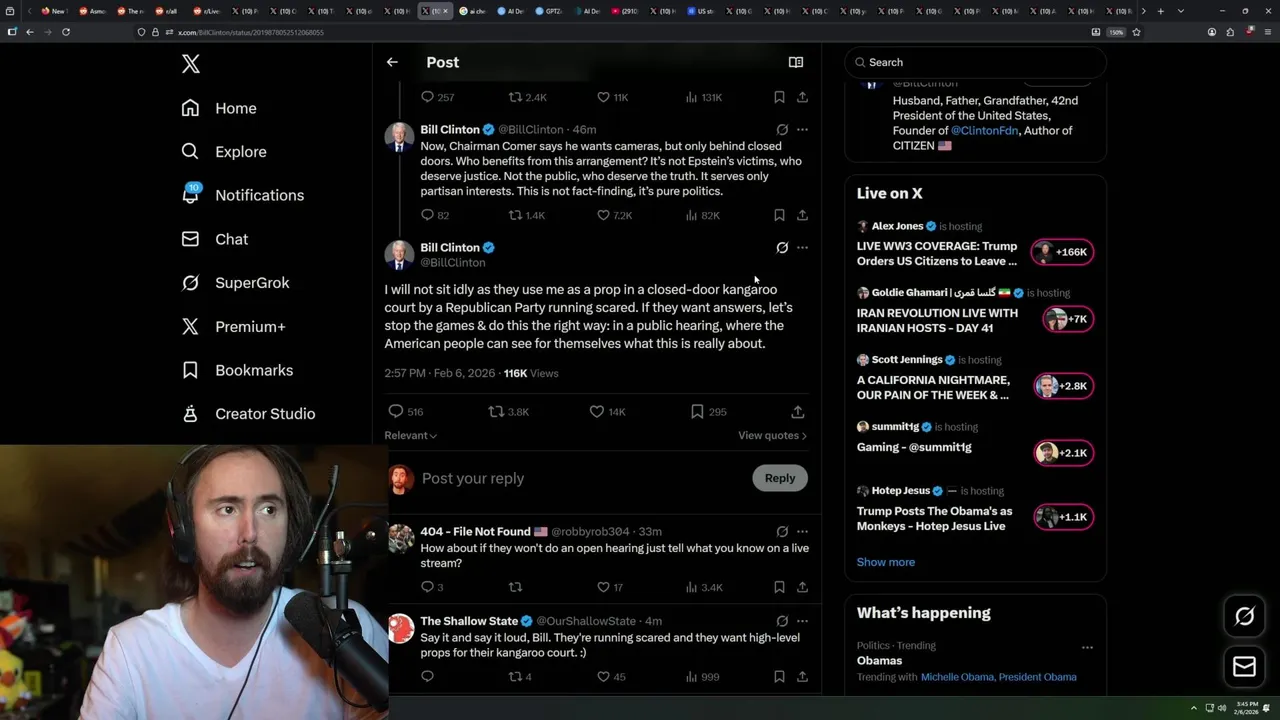Image resolution: width=1280 pixels, height=720 pixels.
Task: Open Grok icon on Chairman Comer post
Action: coord(782,130)
